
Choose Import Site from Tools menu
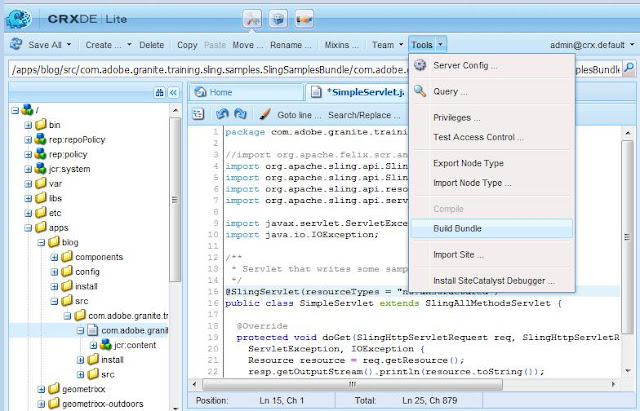pyautogui.click(x=491, y=255)
